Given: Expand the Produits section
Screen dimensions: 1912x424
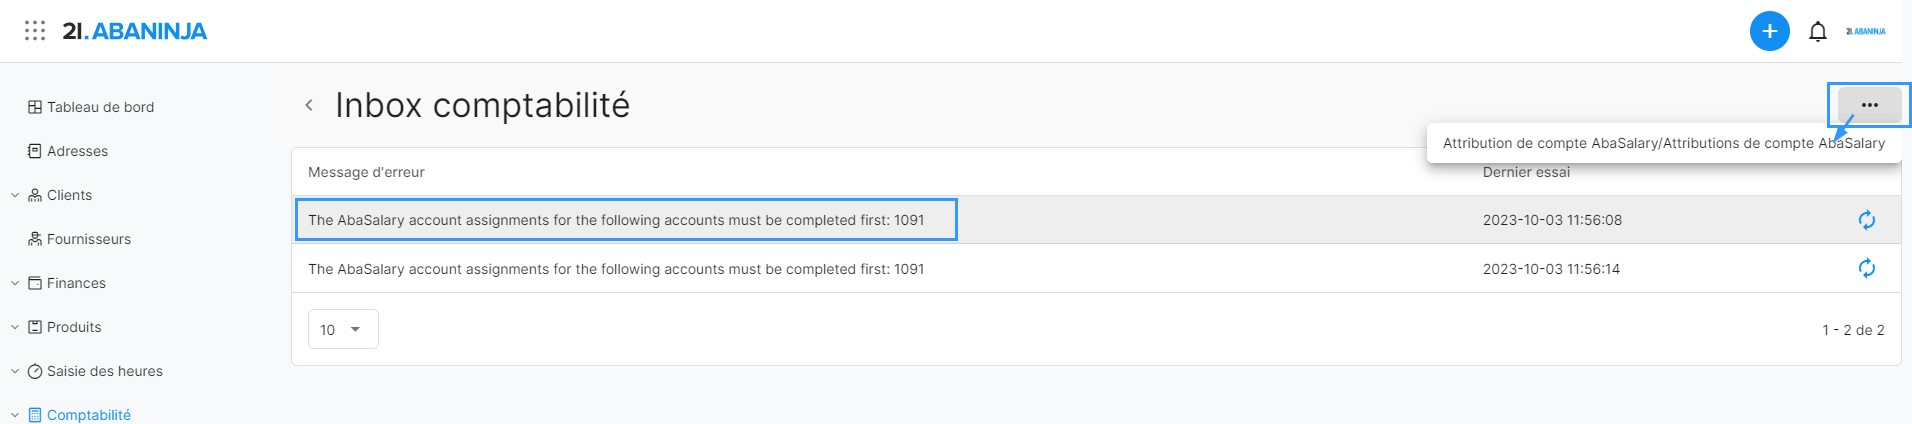Looking at the screenshot, I should (x=15, y=327).
